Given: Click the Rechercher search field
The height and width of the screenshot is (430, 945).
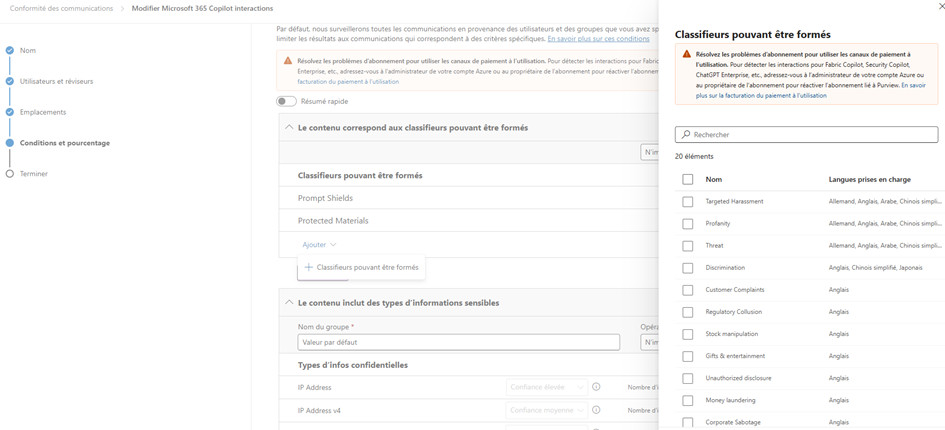Looking at the screenshot, I should pos(810,135).
